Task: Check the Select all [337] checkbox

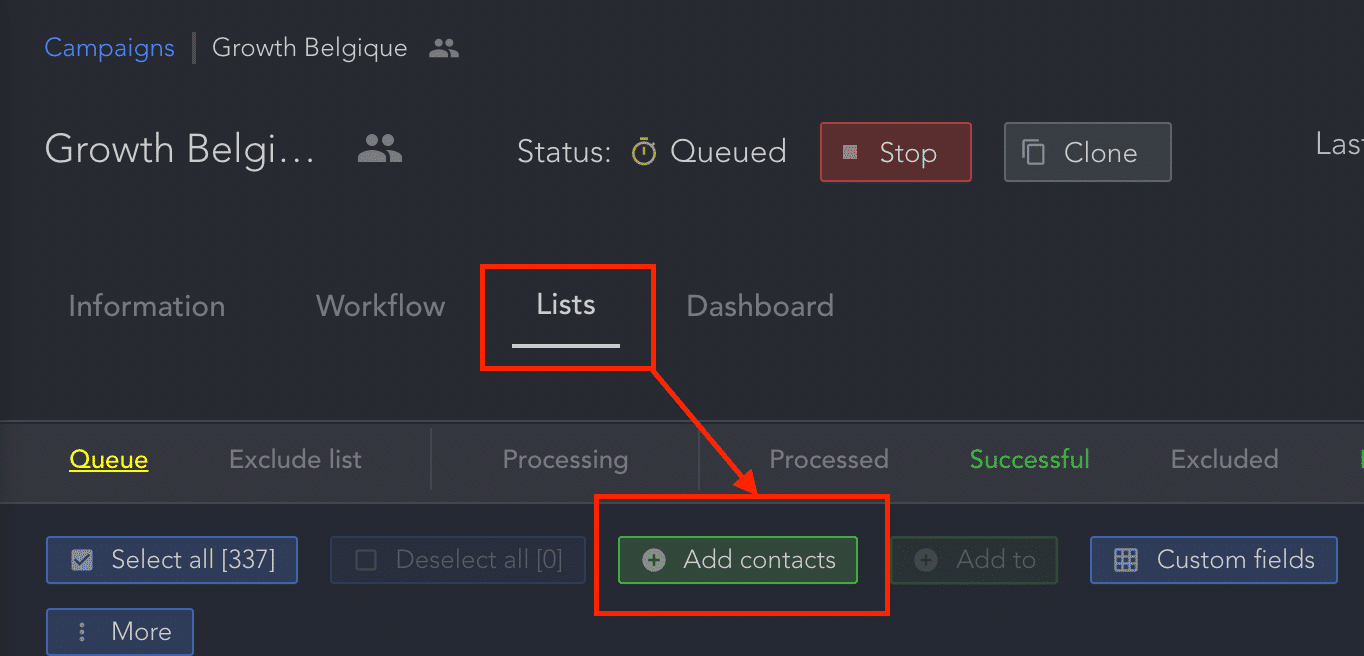Action: point(82,560)
